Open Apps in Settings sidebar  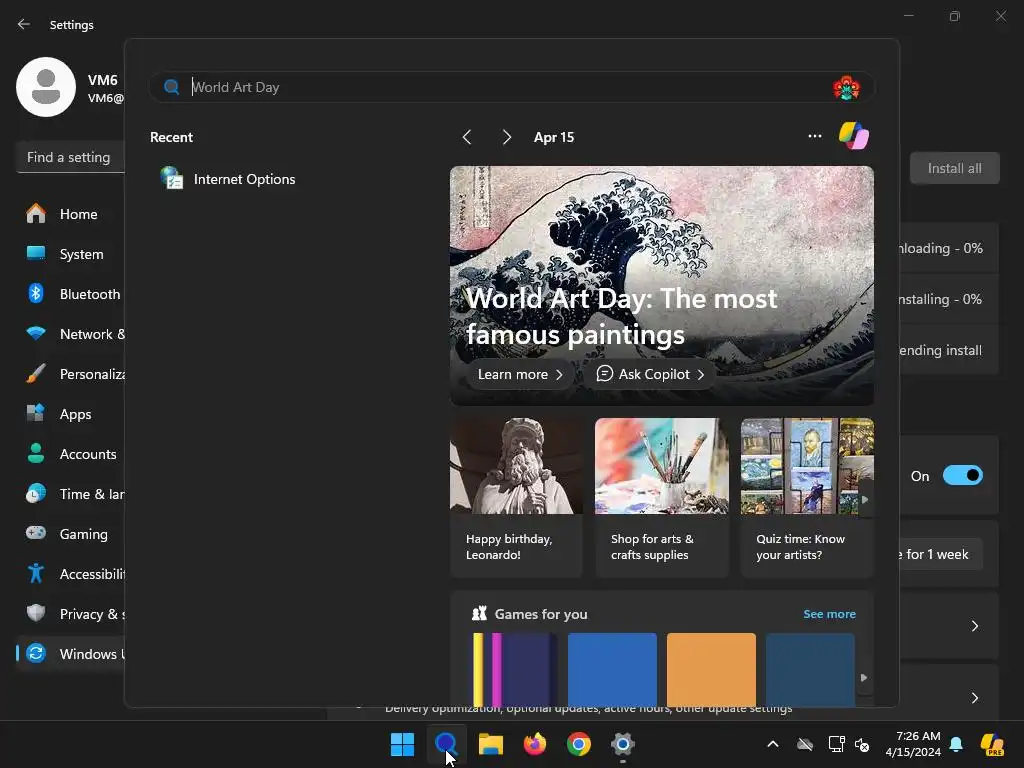[x=71, y=414]
